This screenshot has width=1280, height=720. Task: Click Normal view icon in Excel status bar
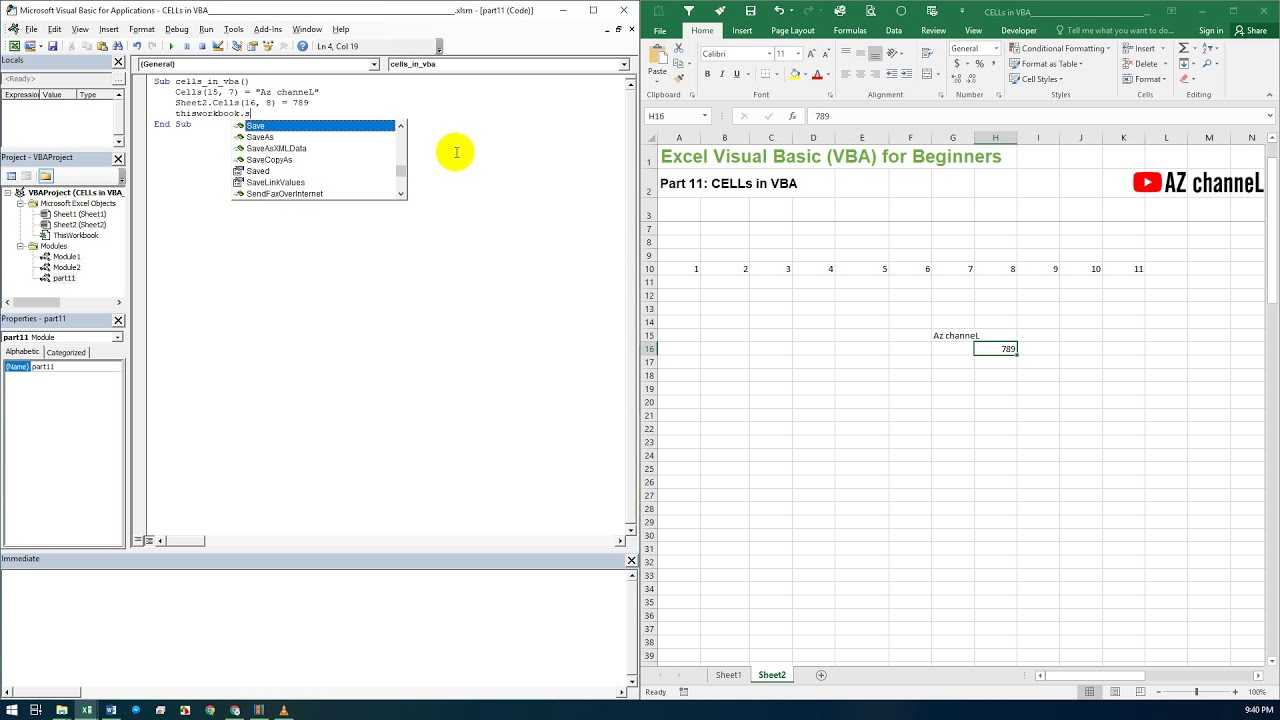coord(1089,692)
